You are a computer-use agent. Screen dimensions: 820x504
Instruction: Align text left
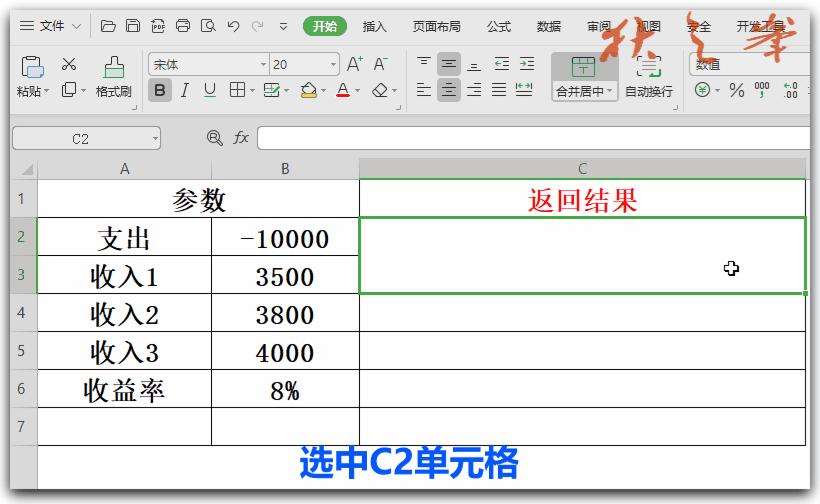(424, 90)
